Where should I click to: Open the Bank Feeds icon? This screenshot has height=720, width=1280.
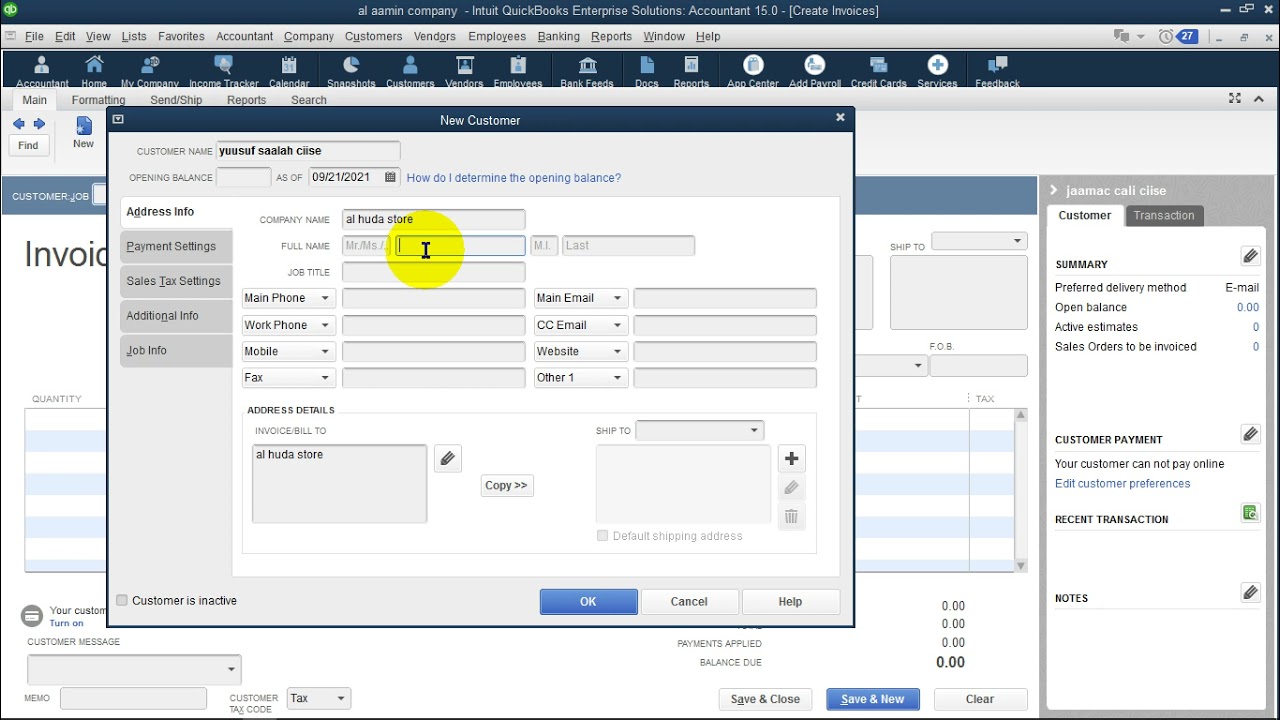coord(587,70)
